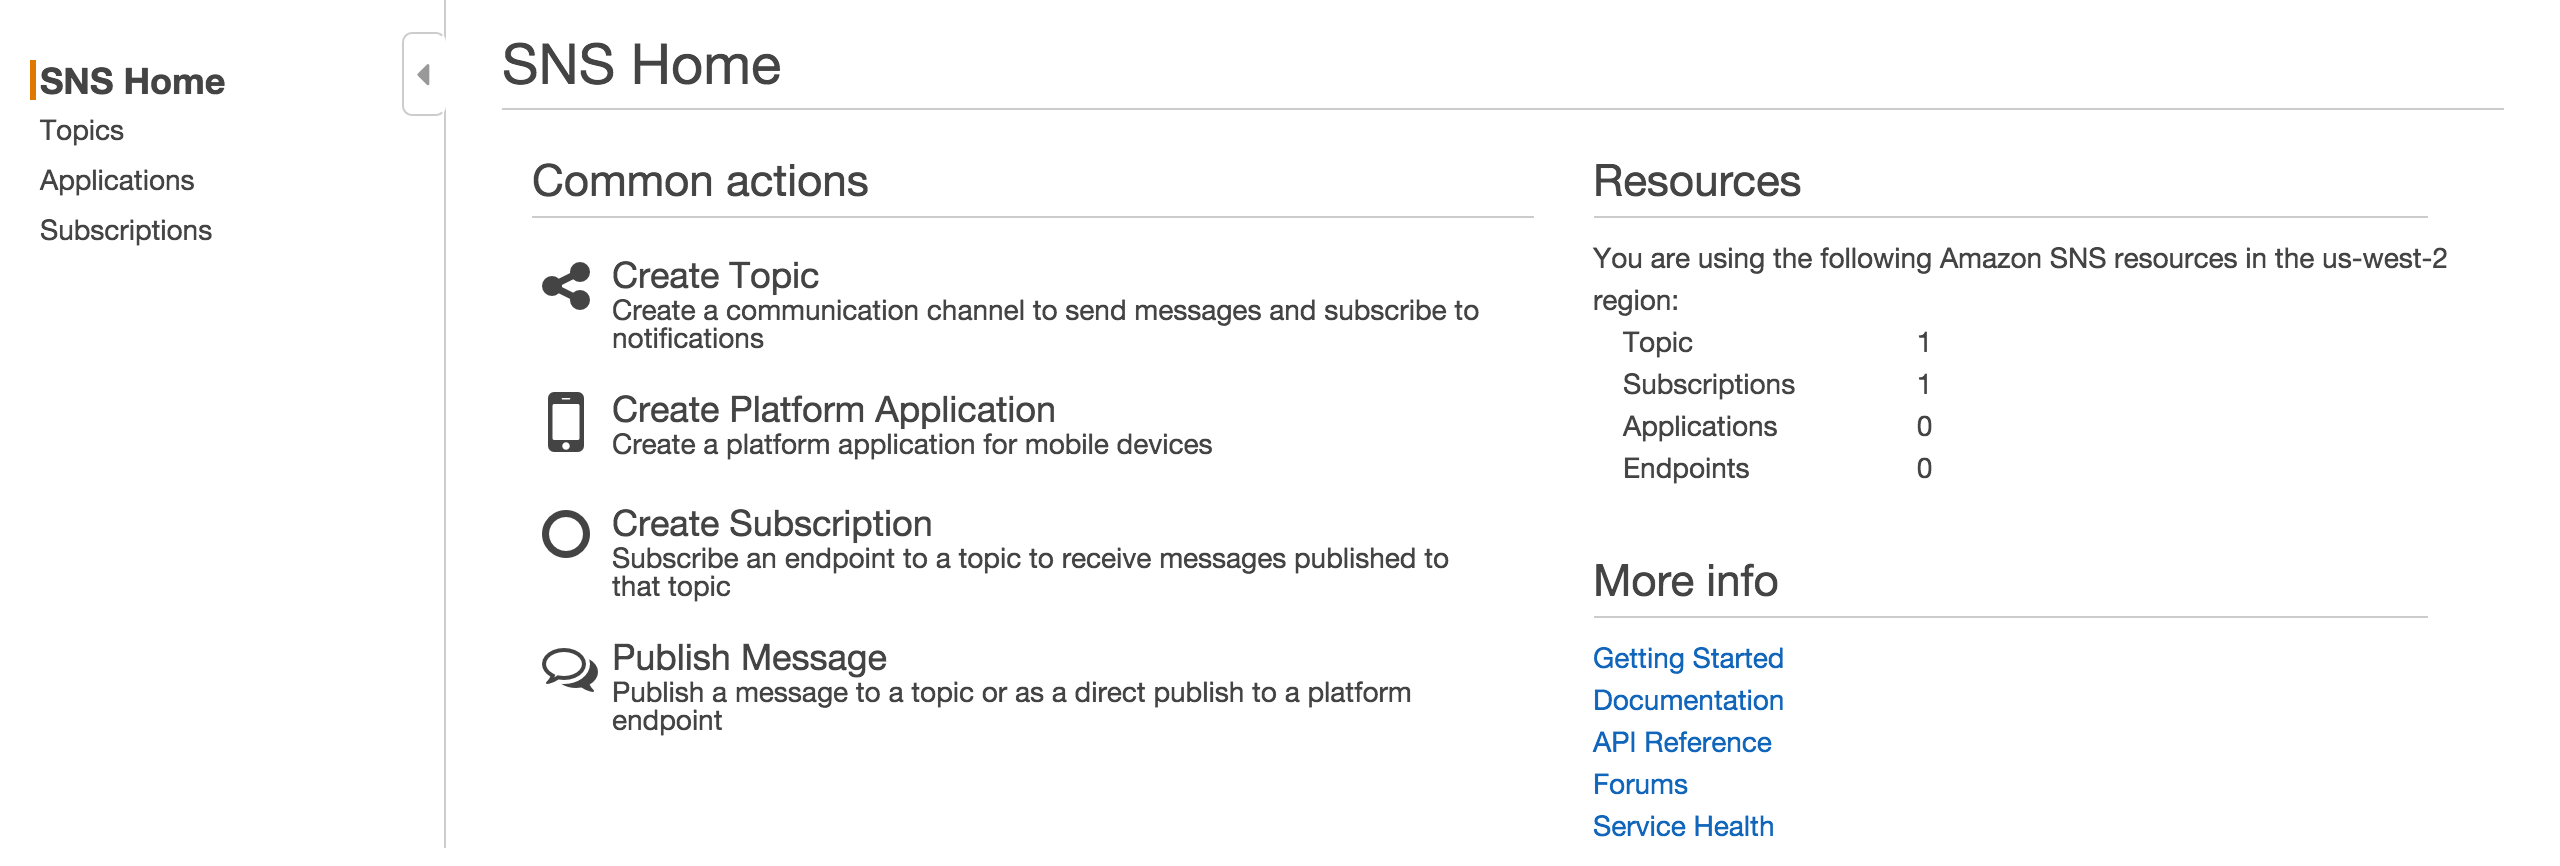Open SNS Home in the sidebar

tap(132, 81)
